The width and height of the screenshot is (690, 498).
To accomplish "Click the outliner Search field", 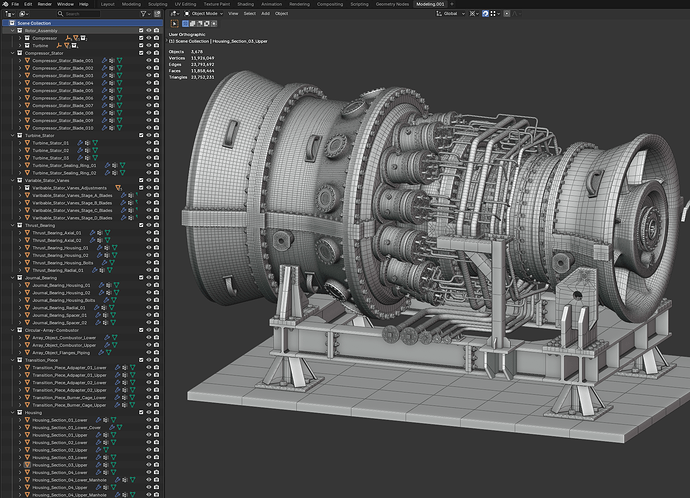I will pos(79,14).
